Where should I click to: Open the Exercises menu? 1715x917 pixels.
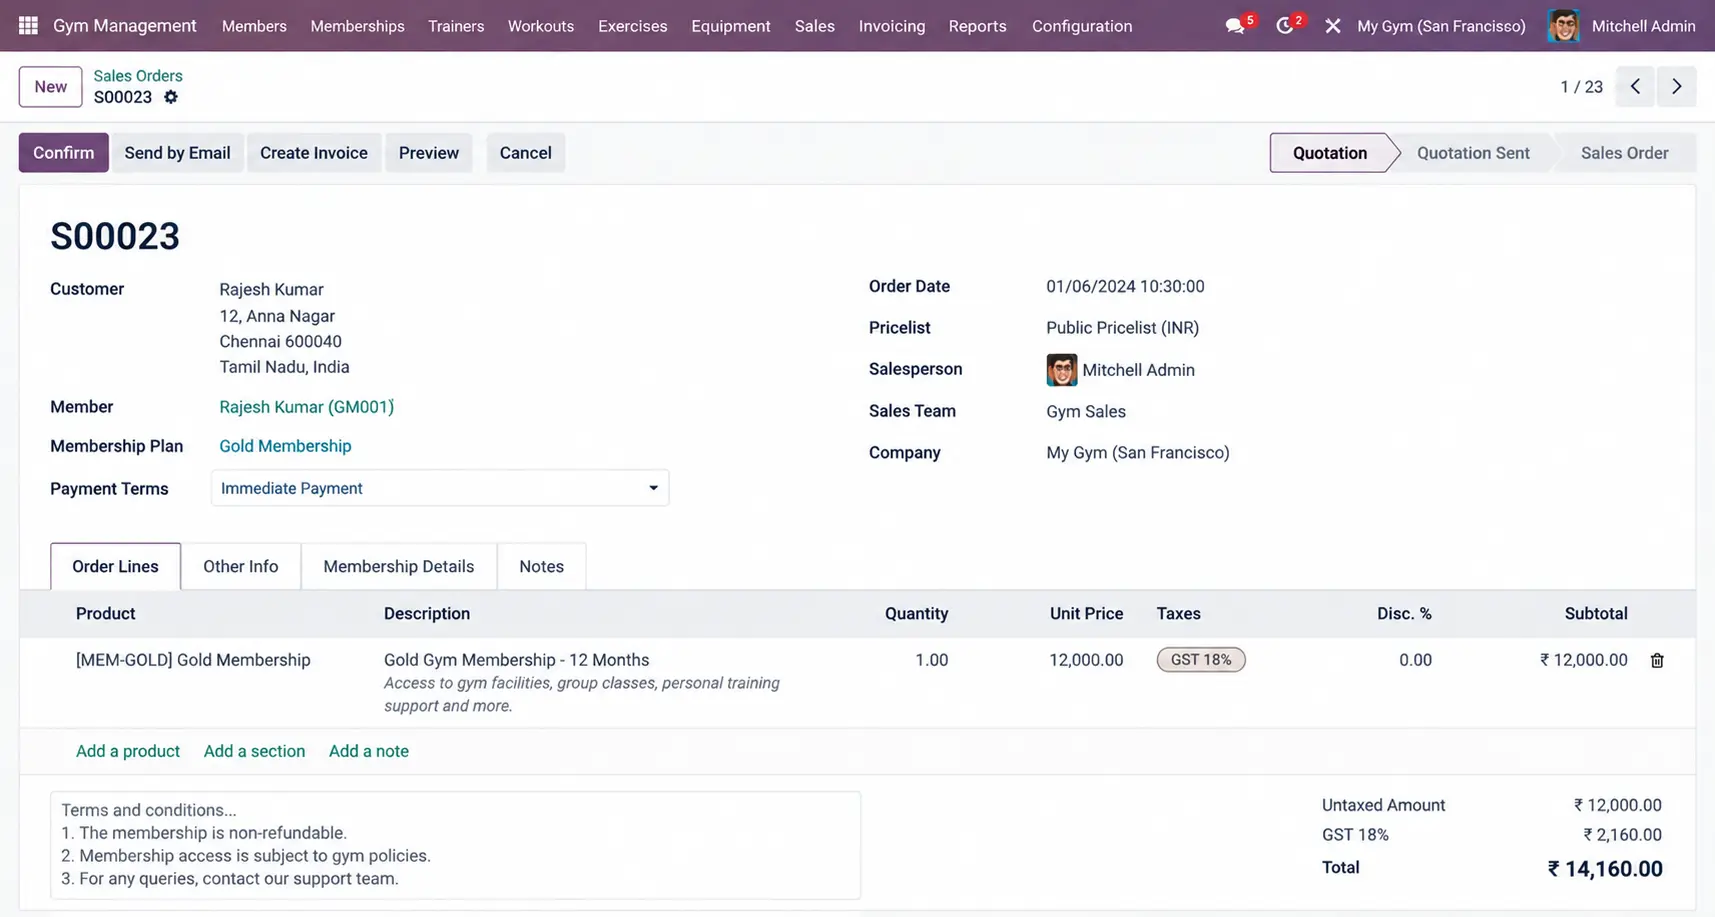(632, 26)
